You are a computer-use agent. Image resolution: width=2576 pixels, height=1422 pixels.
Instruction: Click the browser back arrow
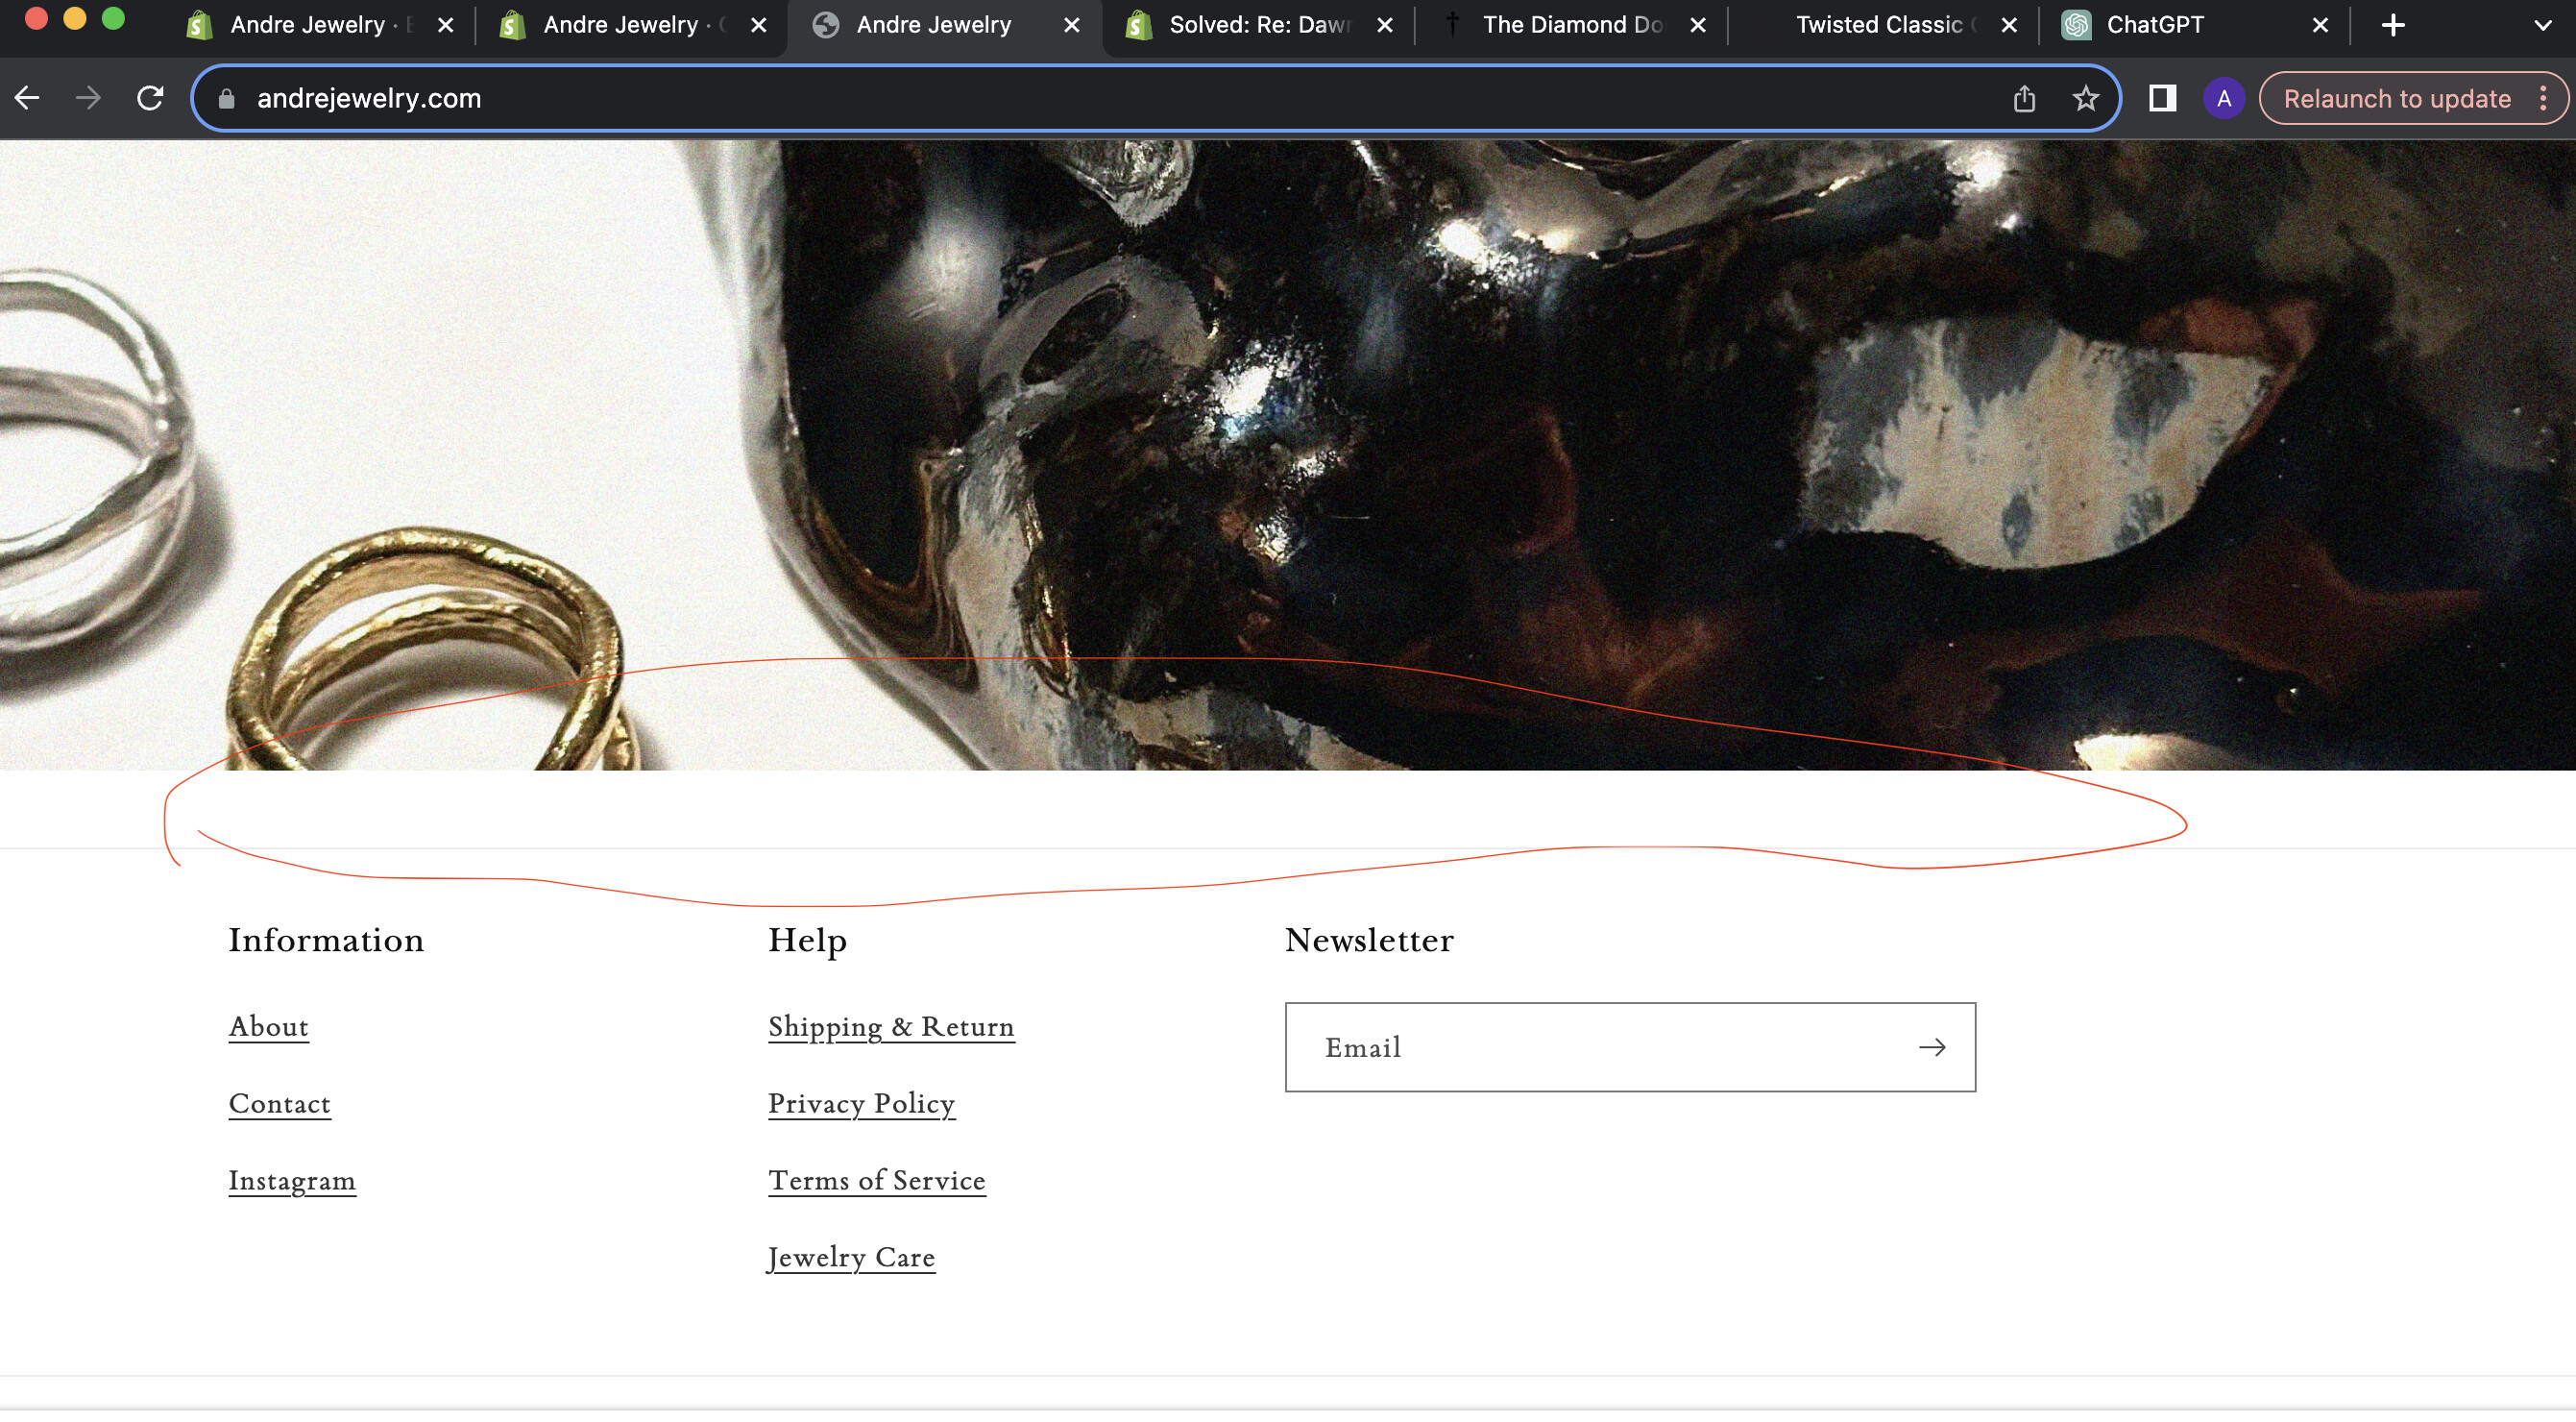[x=28, y=98]
